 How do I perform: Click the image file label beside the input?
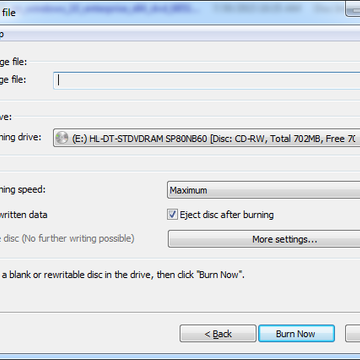[x=13, y=80]
